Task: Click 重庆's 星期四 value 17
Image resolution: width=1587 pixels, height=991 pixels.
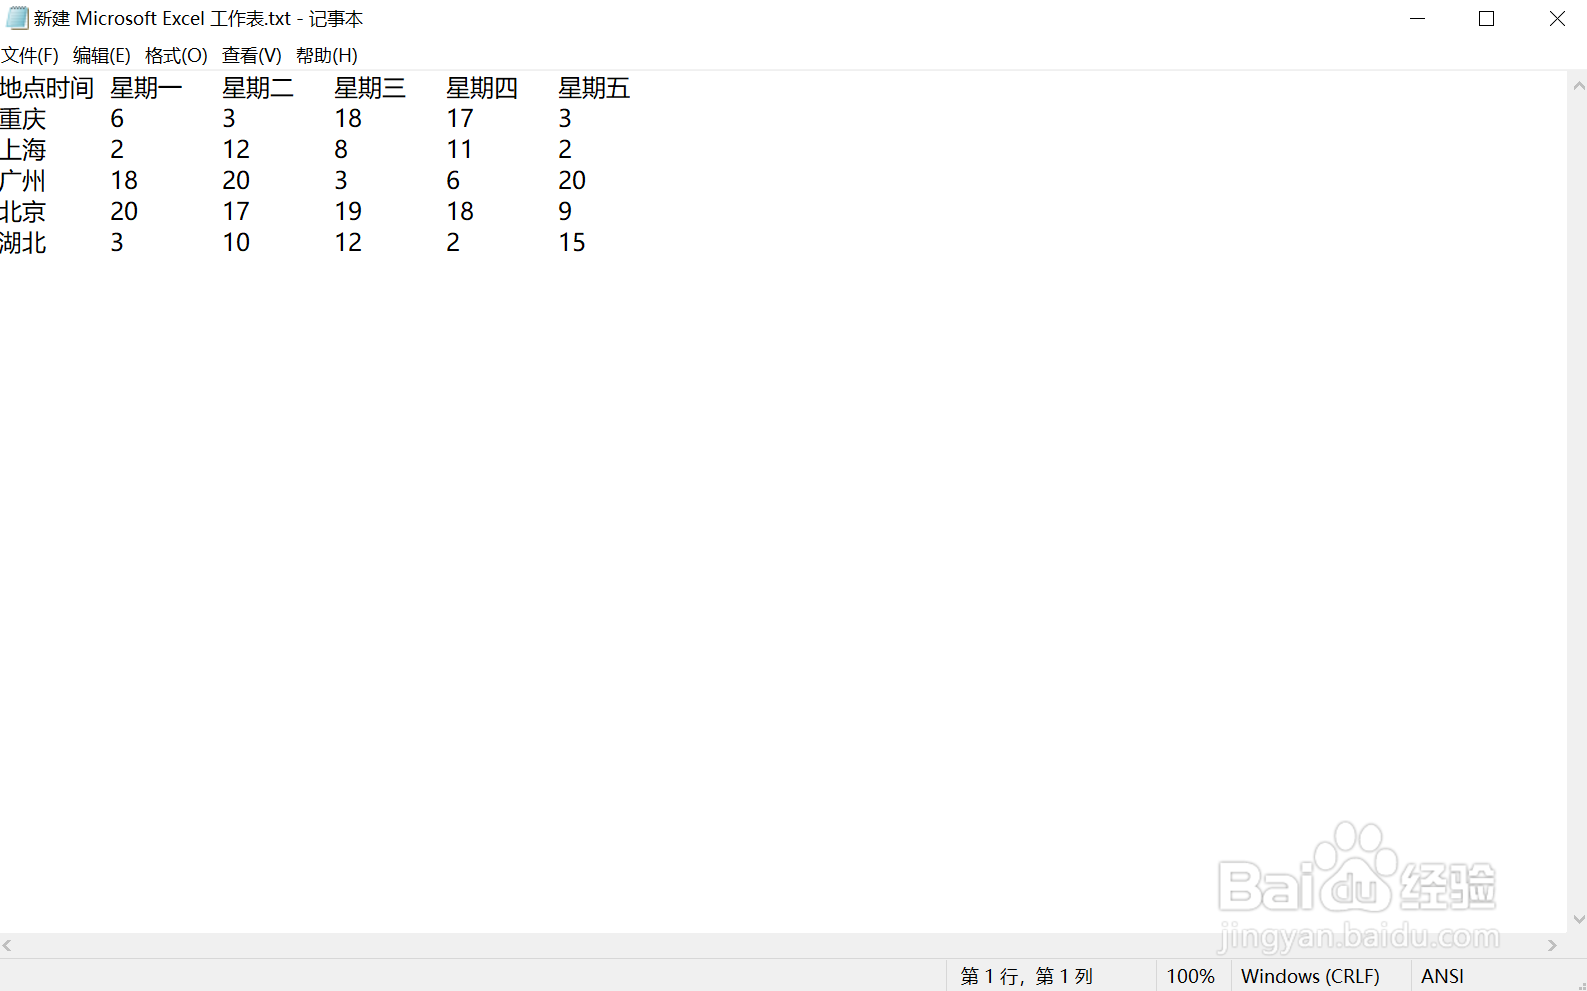Action: pos(460,119)
